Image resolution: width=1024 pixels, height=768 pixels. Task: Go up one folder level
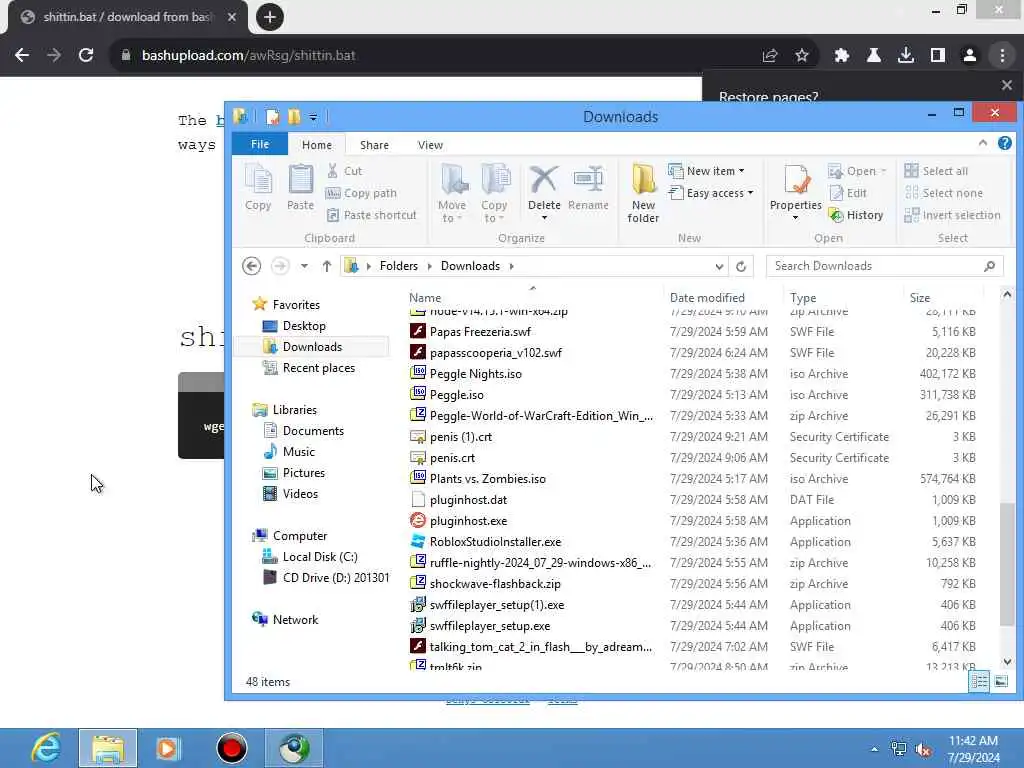pyautogui.click(x=327, y=266)
